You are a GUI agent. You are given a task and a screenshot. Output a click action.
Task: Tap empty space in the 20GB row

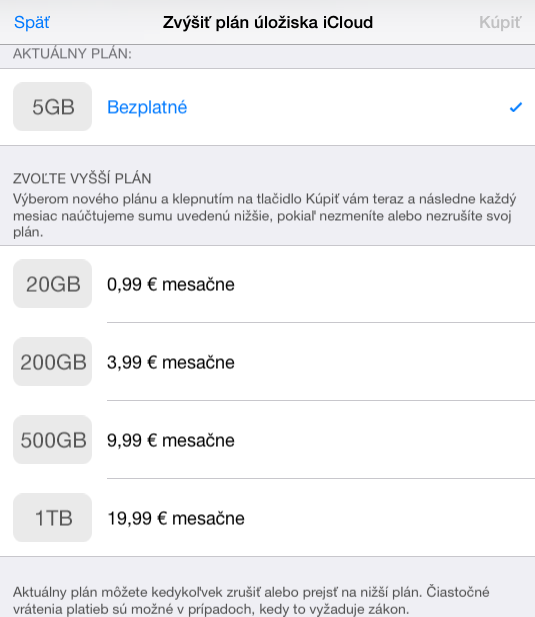tap(386, 284)
